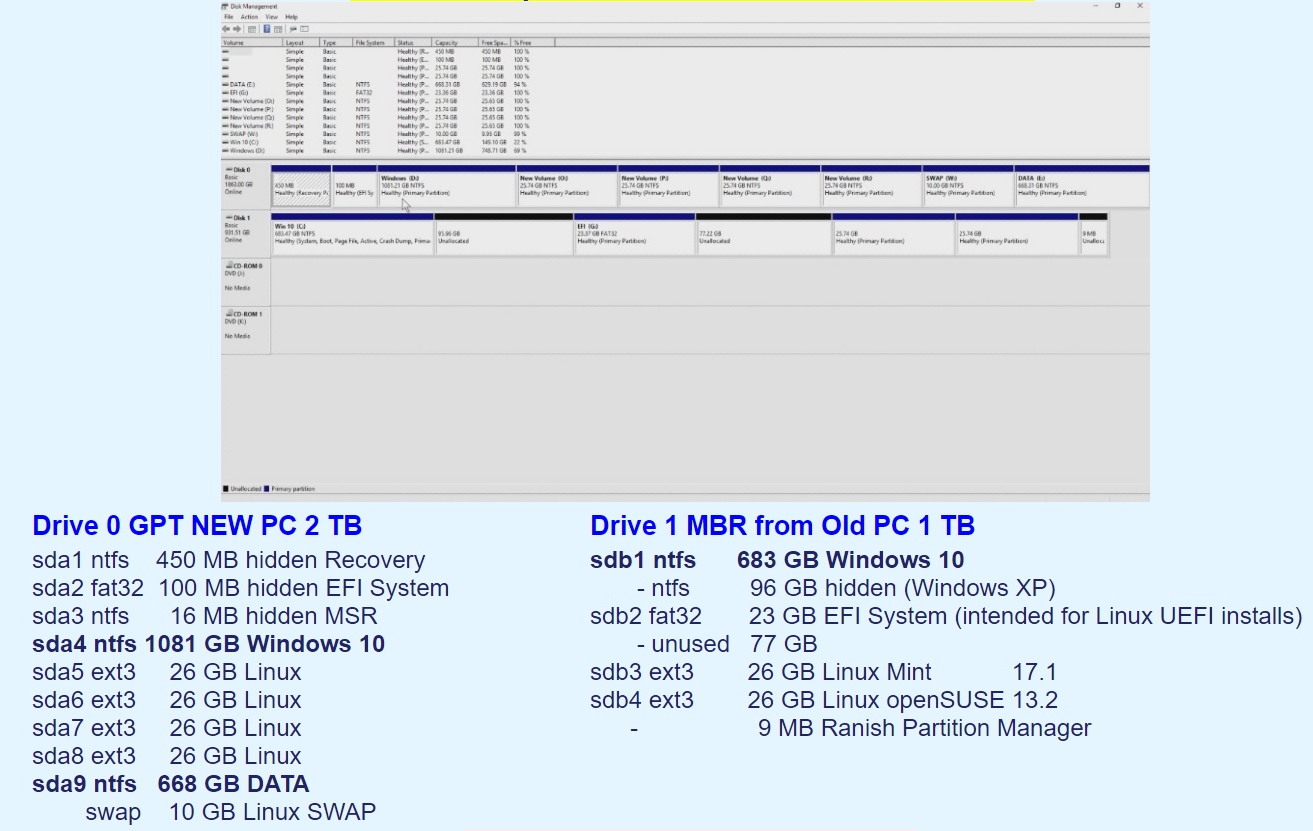Screen dimensions: 1313x831
Task: Click the 'sda4 ntfs 1081 GB Windows 10' line
Action: 208,644
